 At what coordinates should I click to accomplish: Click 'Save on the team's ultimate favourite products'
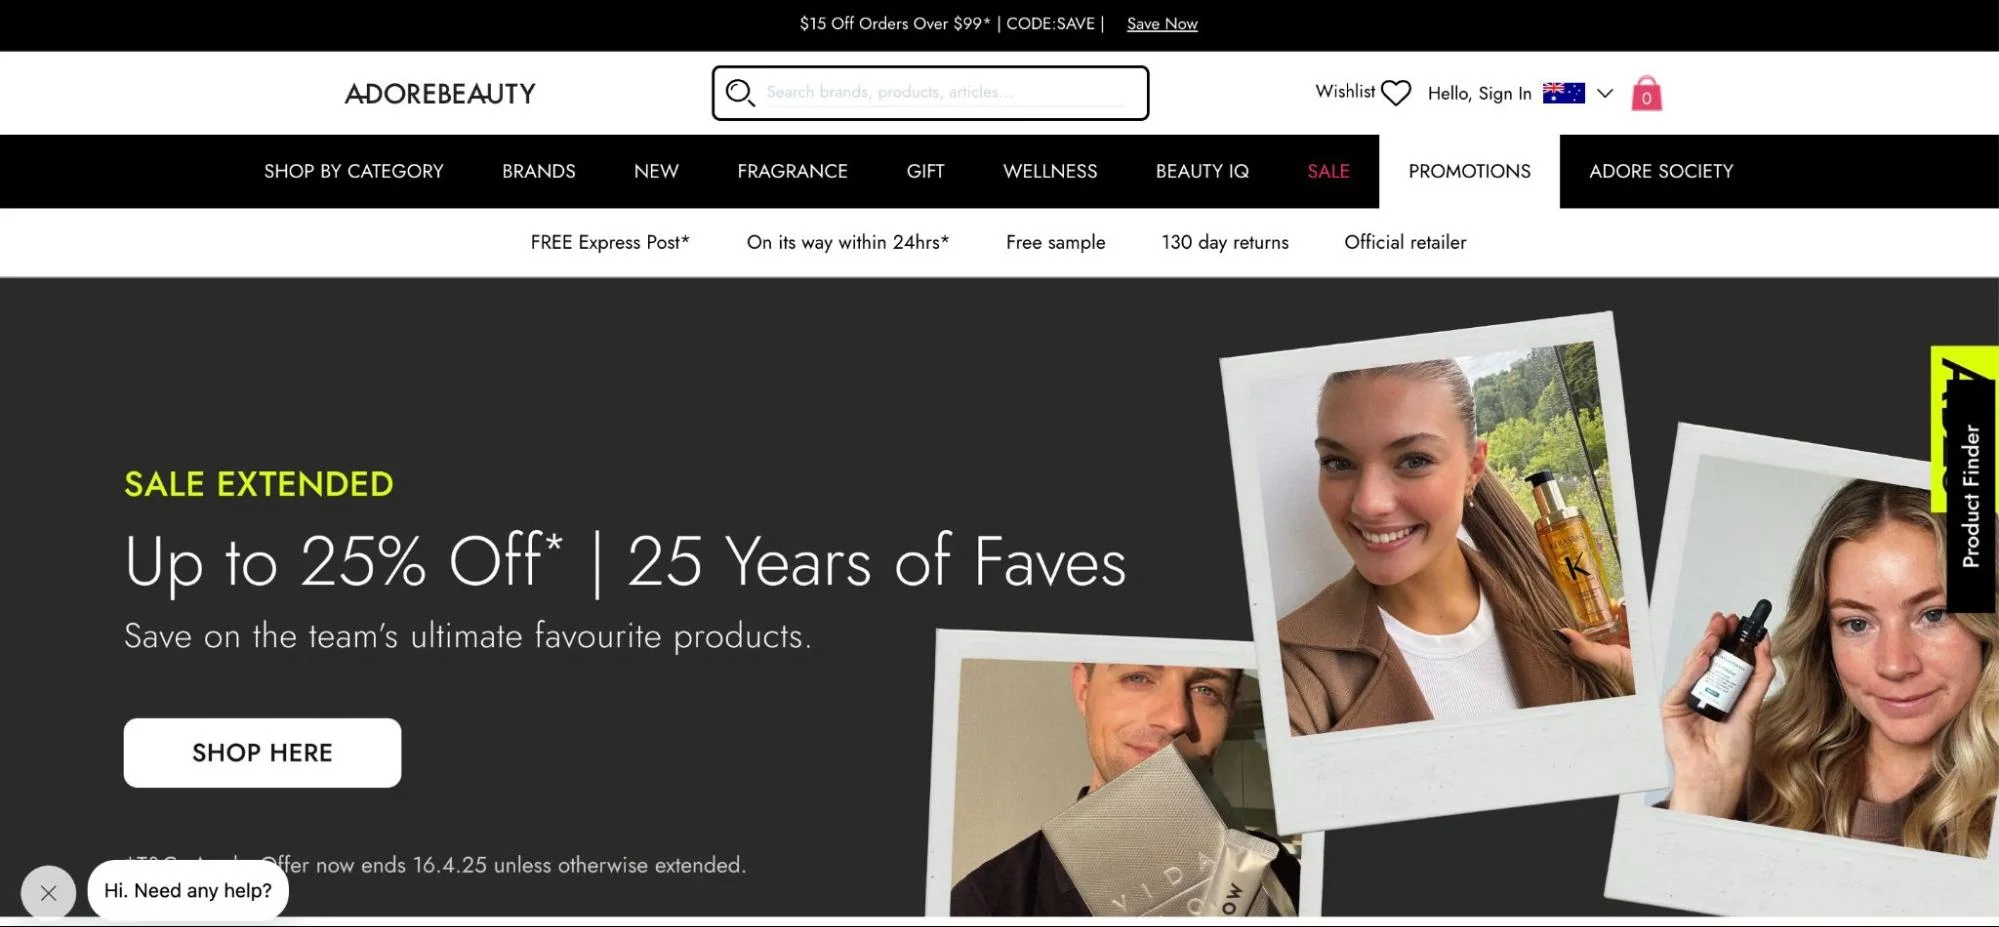pos(468,636)
